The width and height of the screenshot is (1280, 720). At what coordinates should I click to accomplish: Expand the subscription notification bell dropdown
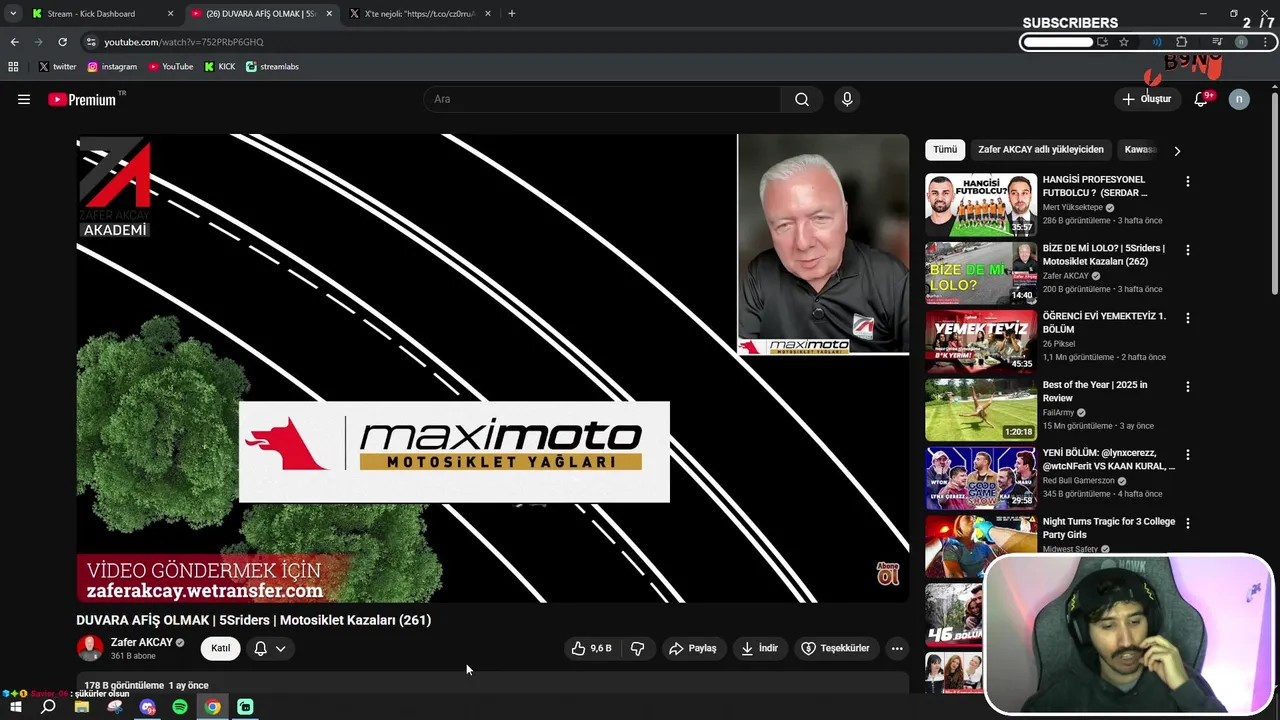270,648
